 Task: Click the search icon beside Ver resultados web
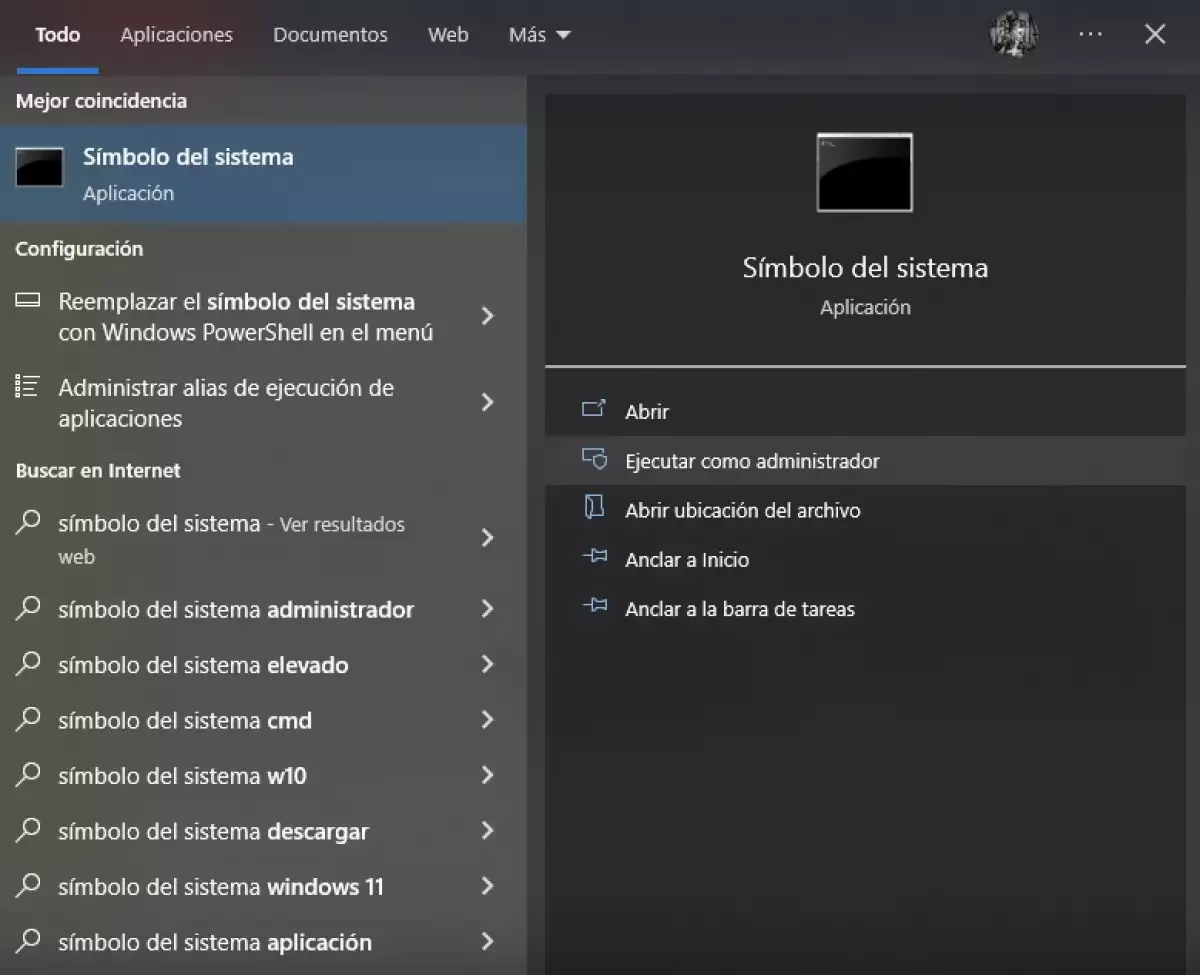(29, 522)
